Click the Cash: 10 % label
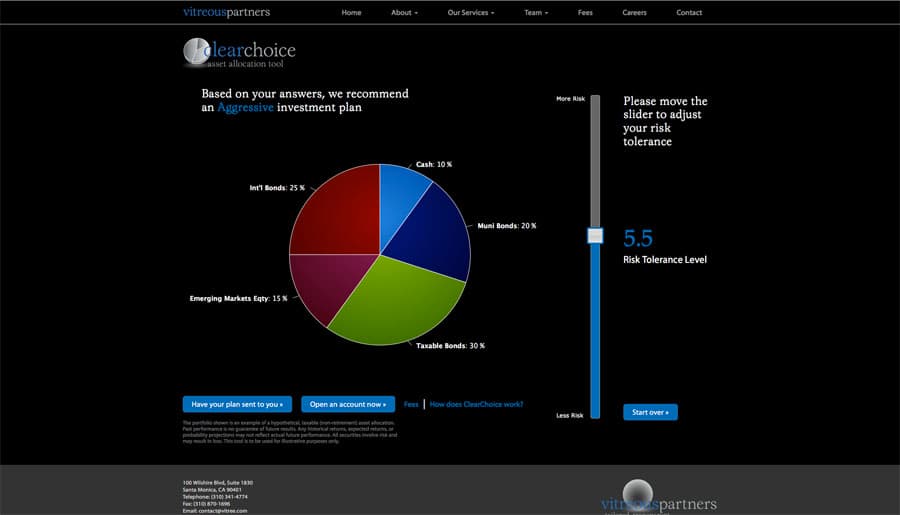 434,164
